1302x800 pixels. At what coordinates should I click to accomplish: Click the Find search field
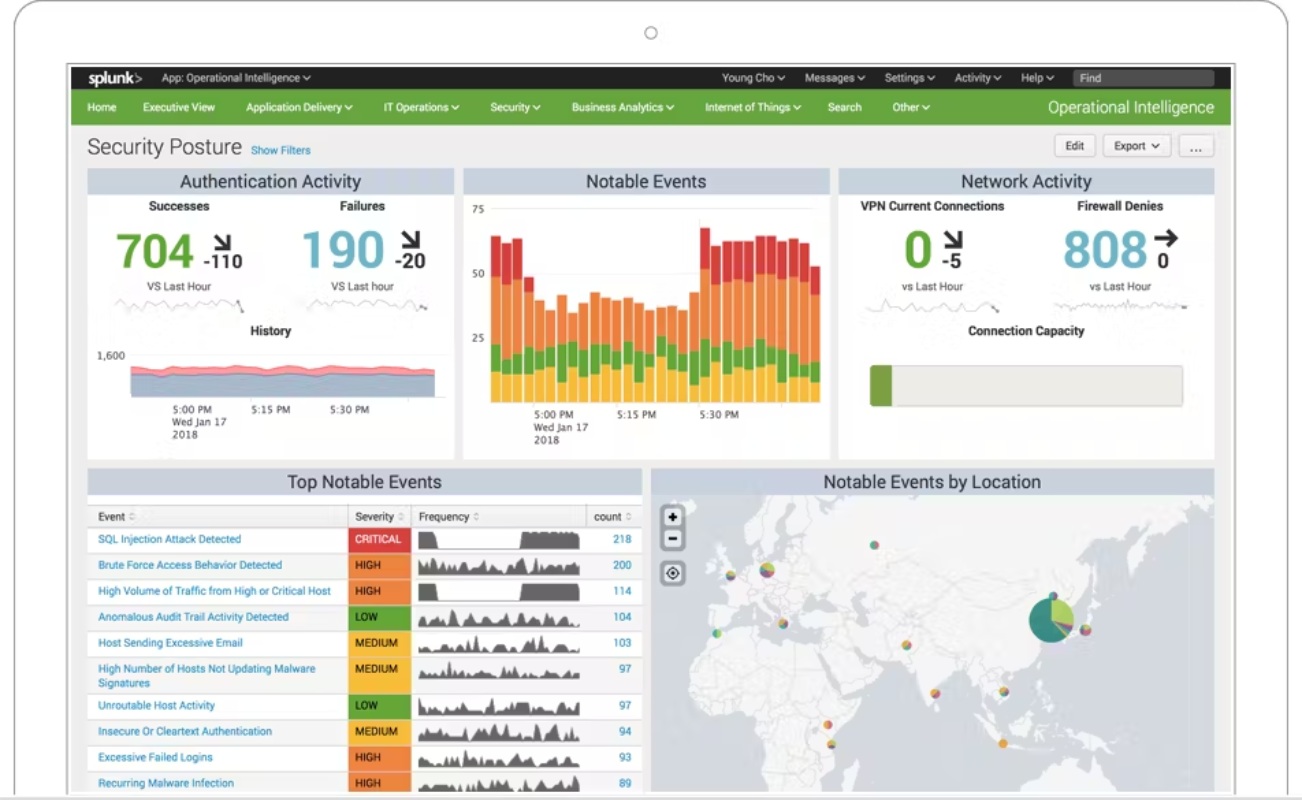coord(1144,78)
